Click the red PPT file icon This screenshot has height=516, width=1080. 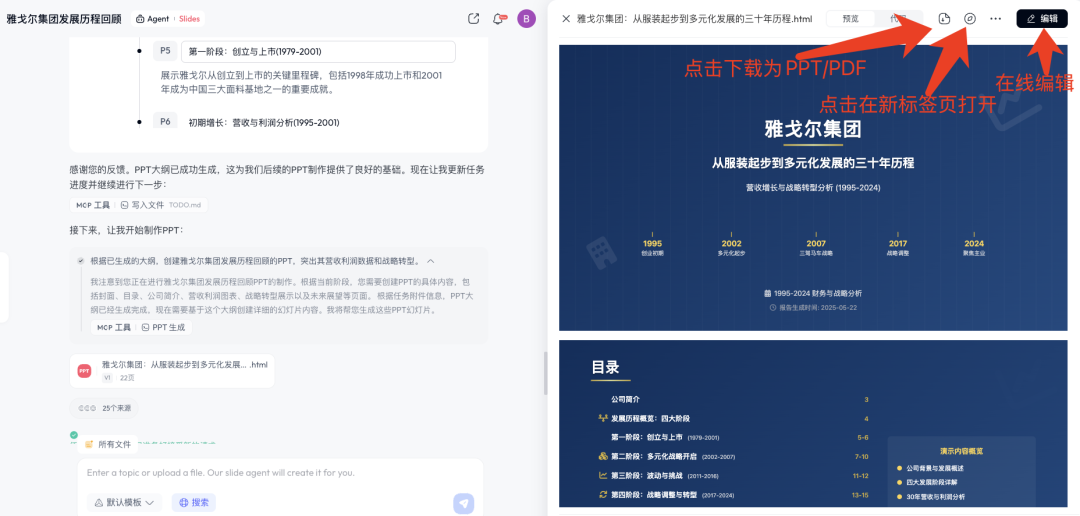pos(84,371)
